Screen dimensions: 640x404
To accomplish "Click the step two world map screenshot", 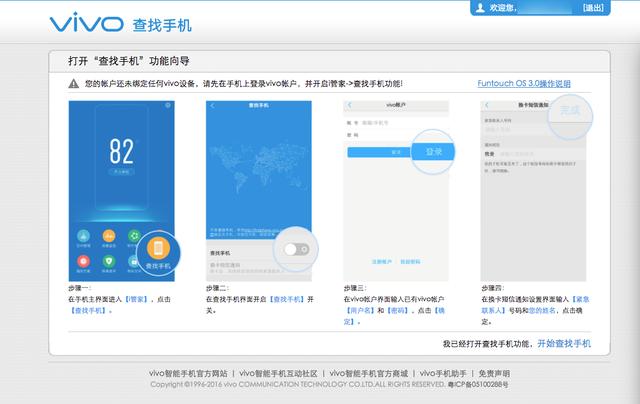I will click(x=258, y=191).
